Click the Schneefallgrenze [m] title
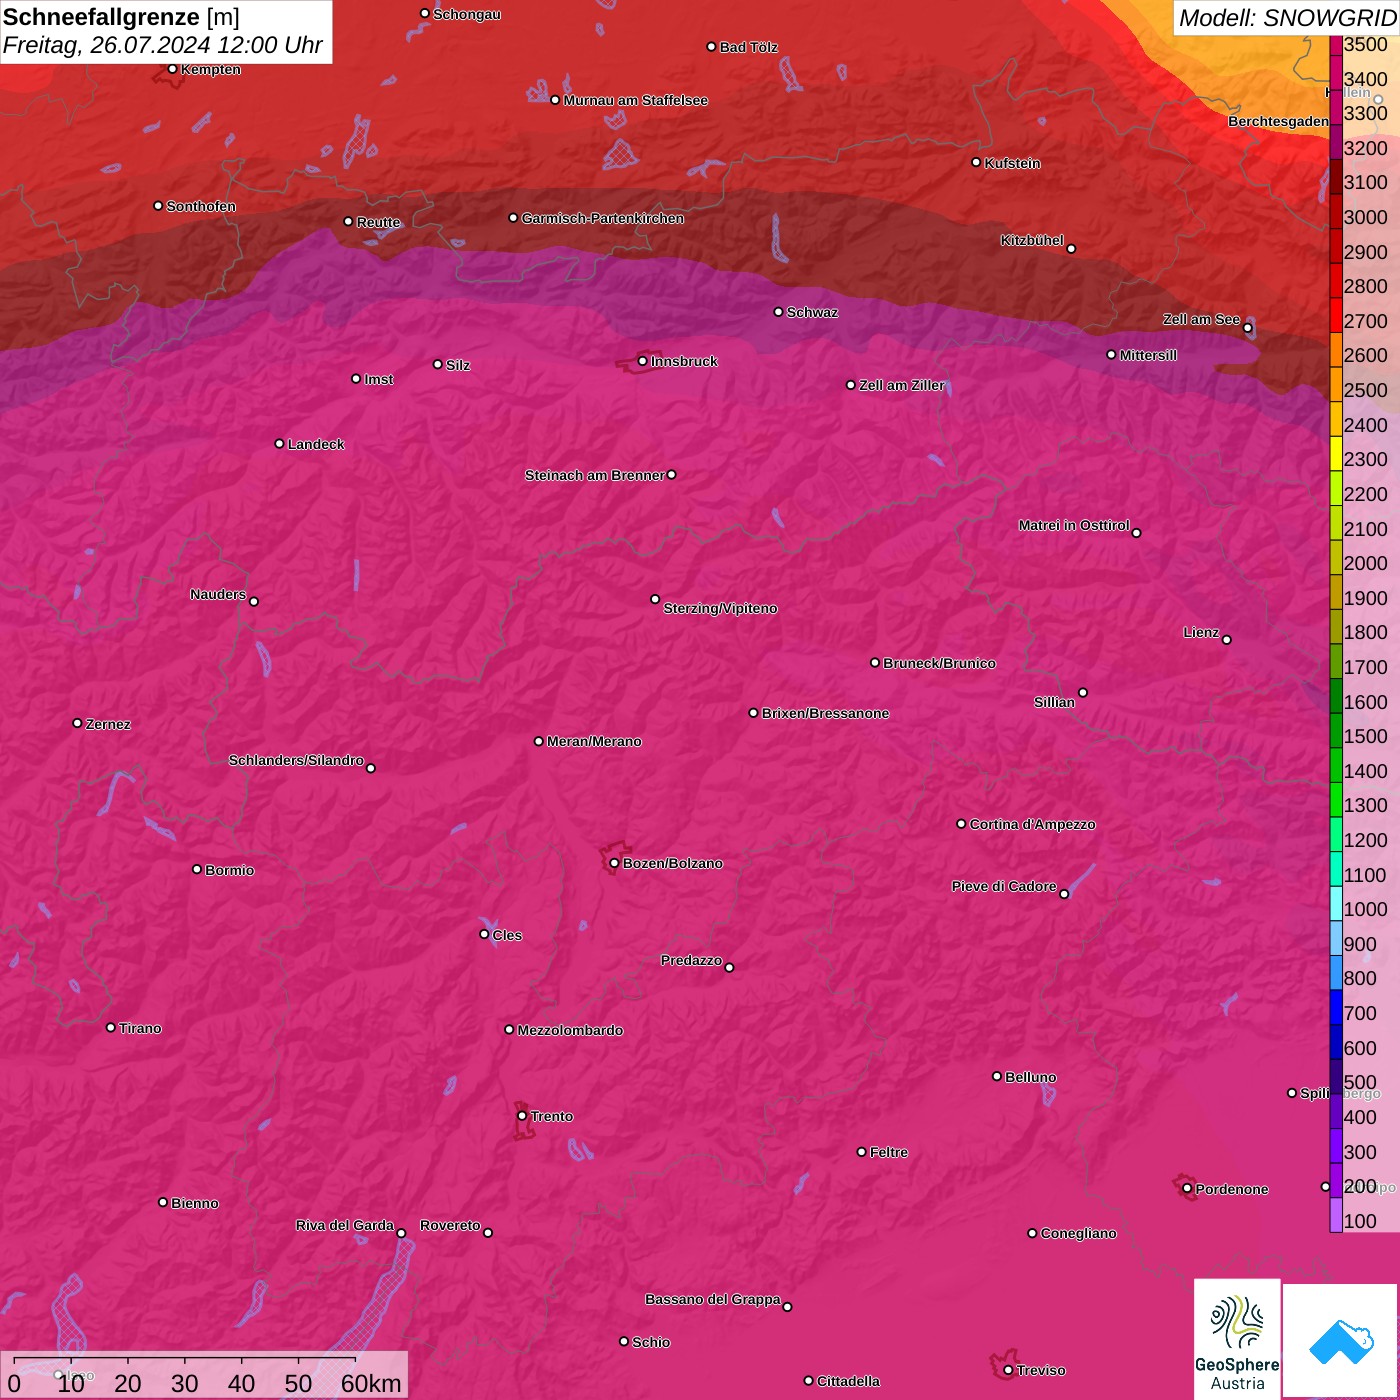1400x1400 pixels. tap(121, 17)
